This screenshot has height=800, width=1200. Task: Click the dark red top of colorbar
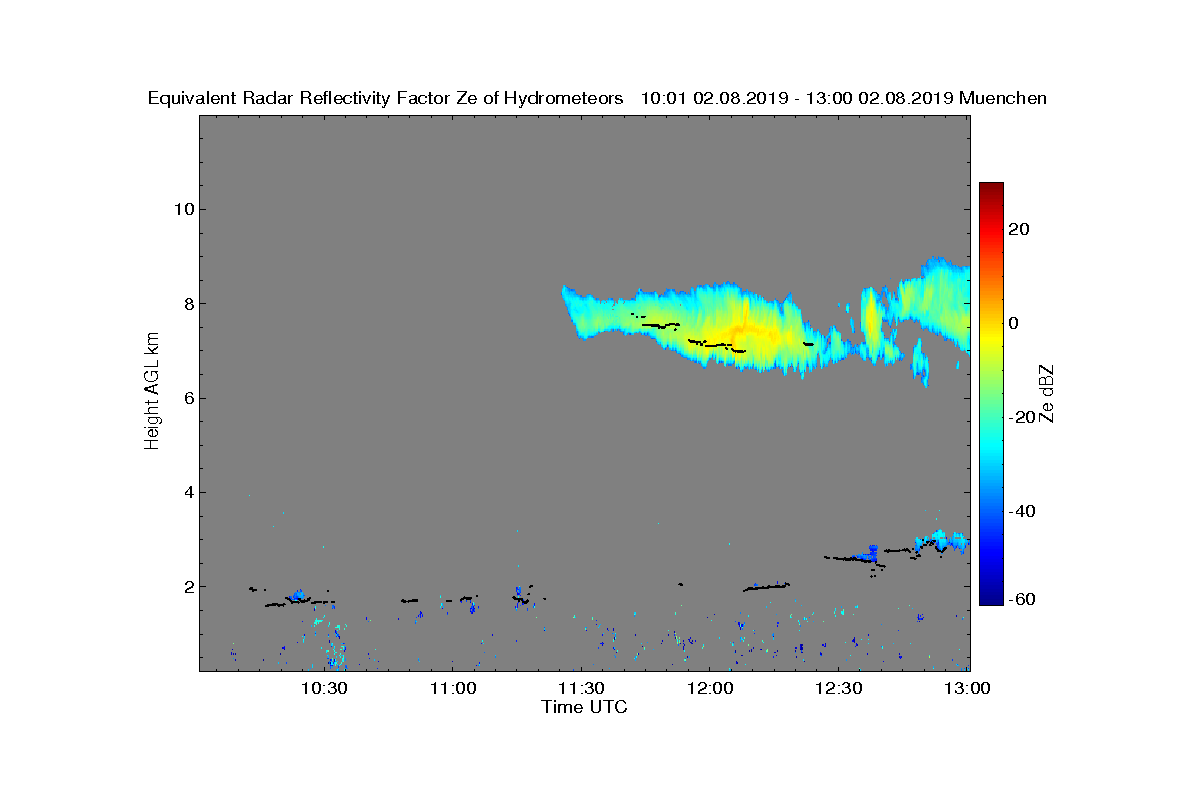point(991,190)
